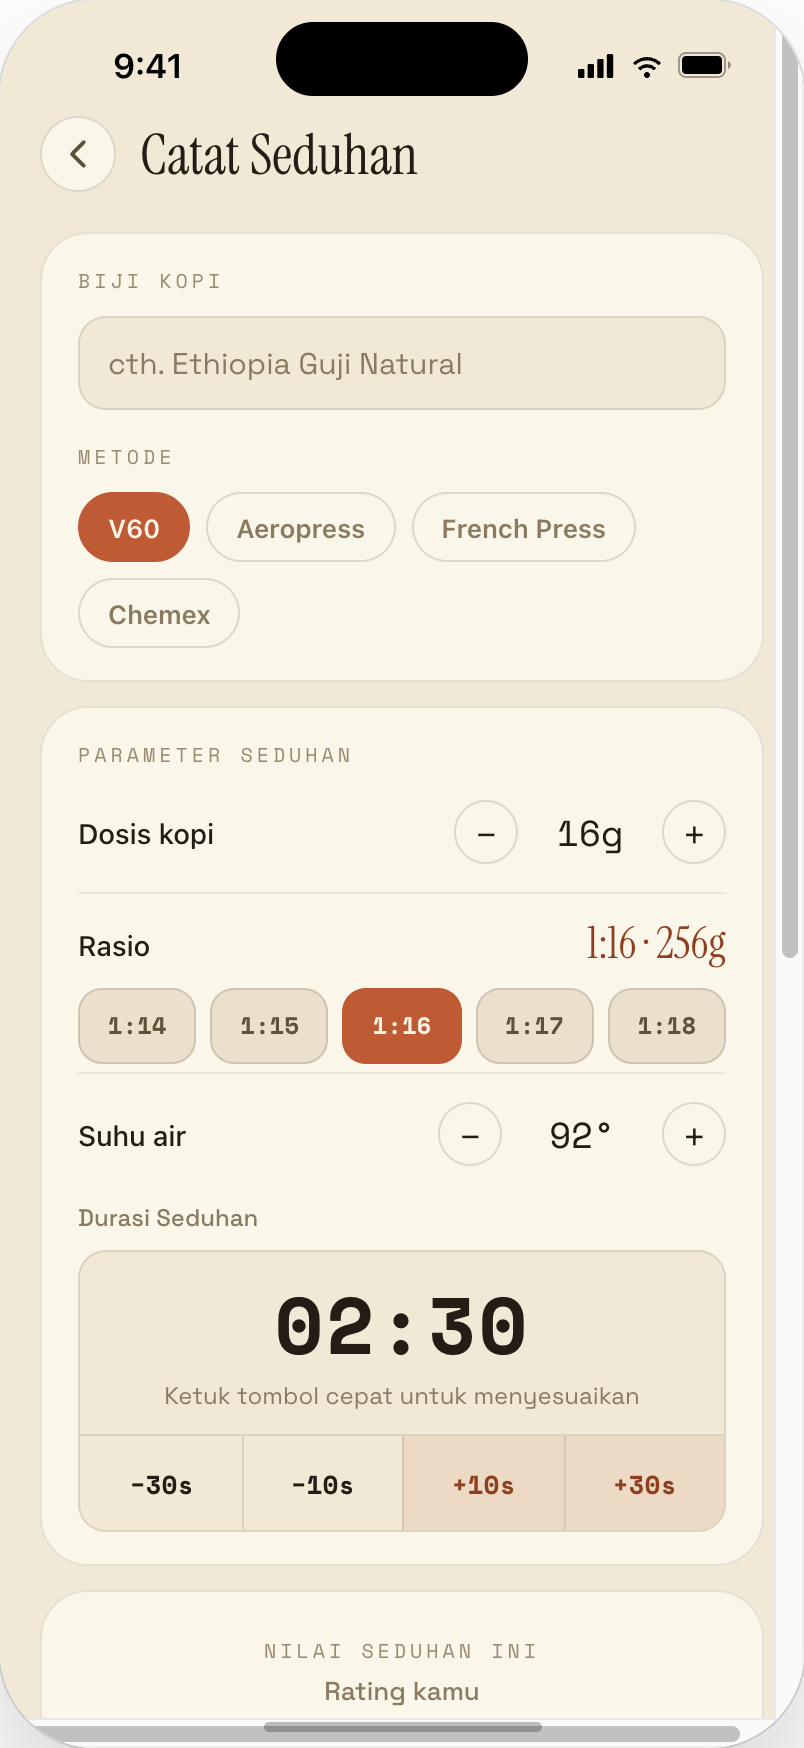Screen dimensions: 804x1748
Task: Tap the cellular signal bars icon
Action: point(596,66)
